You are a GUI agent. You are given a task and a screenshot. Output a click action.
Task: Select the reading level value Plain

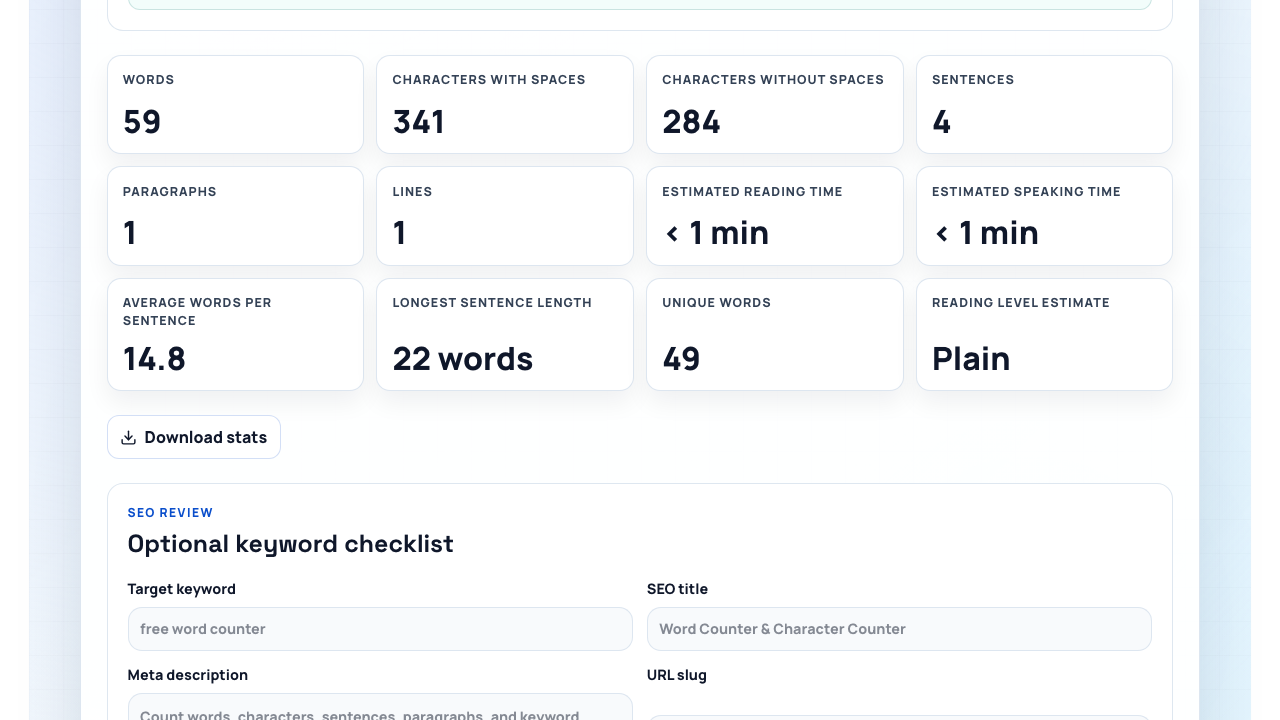(x=971, y=359)
